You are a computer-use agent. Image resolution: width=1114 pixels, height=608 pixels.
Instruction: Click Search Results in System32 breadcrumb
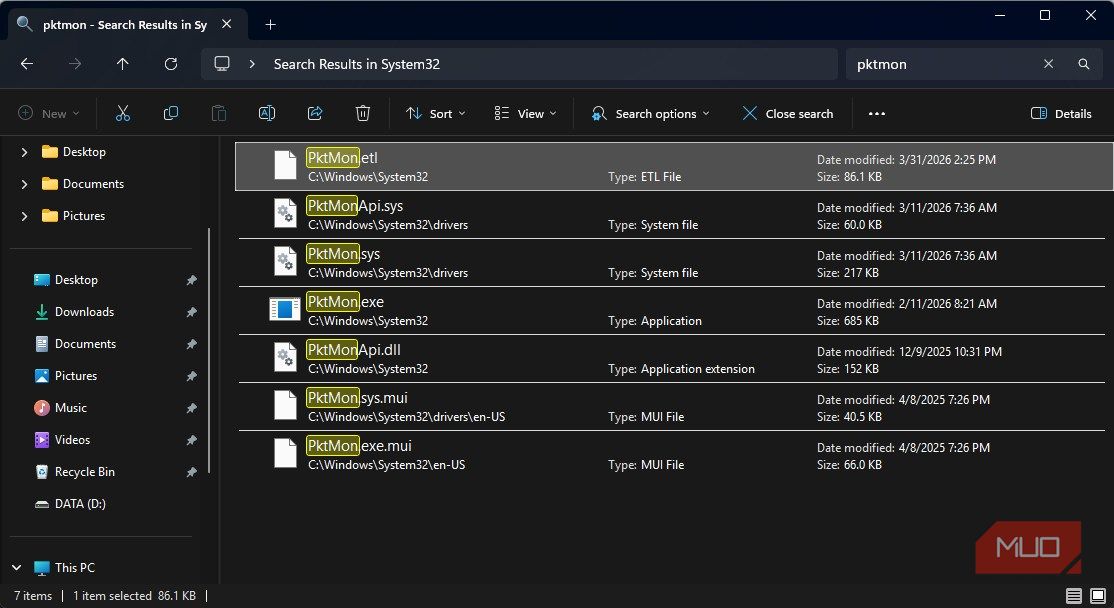(x=357, y=64)
